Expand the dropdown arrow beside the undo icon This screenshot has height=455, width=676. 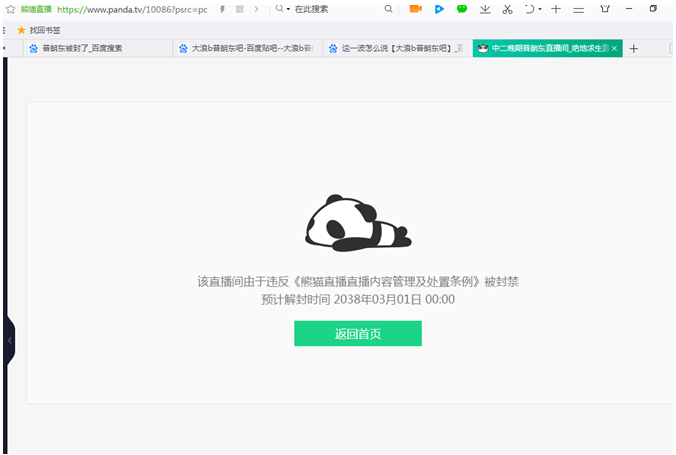click(x=540, y=9)
